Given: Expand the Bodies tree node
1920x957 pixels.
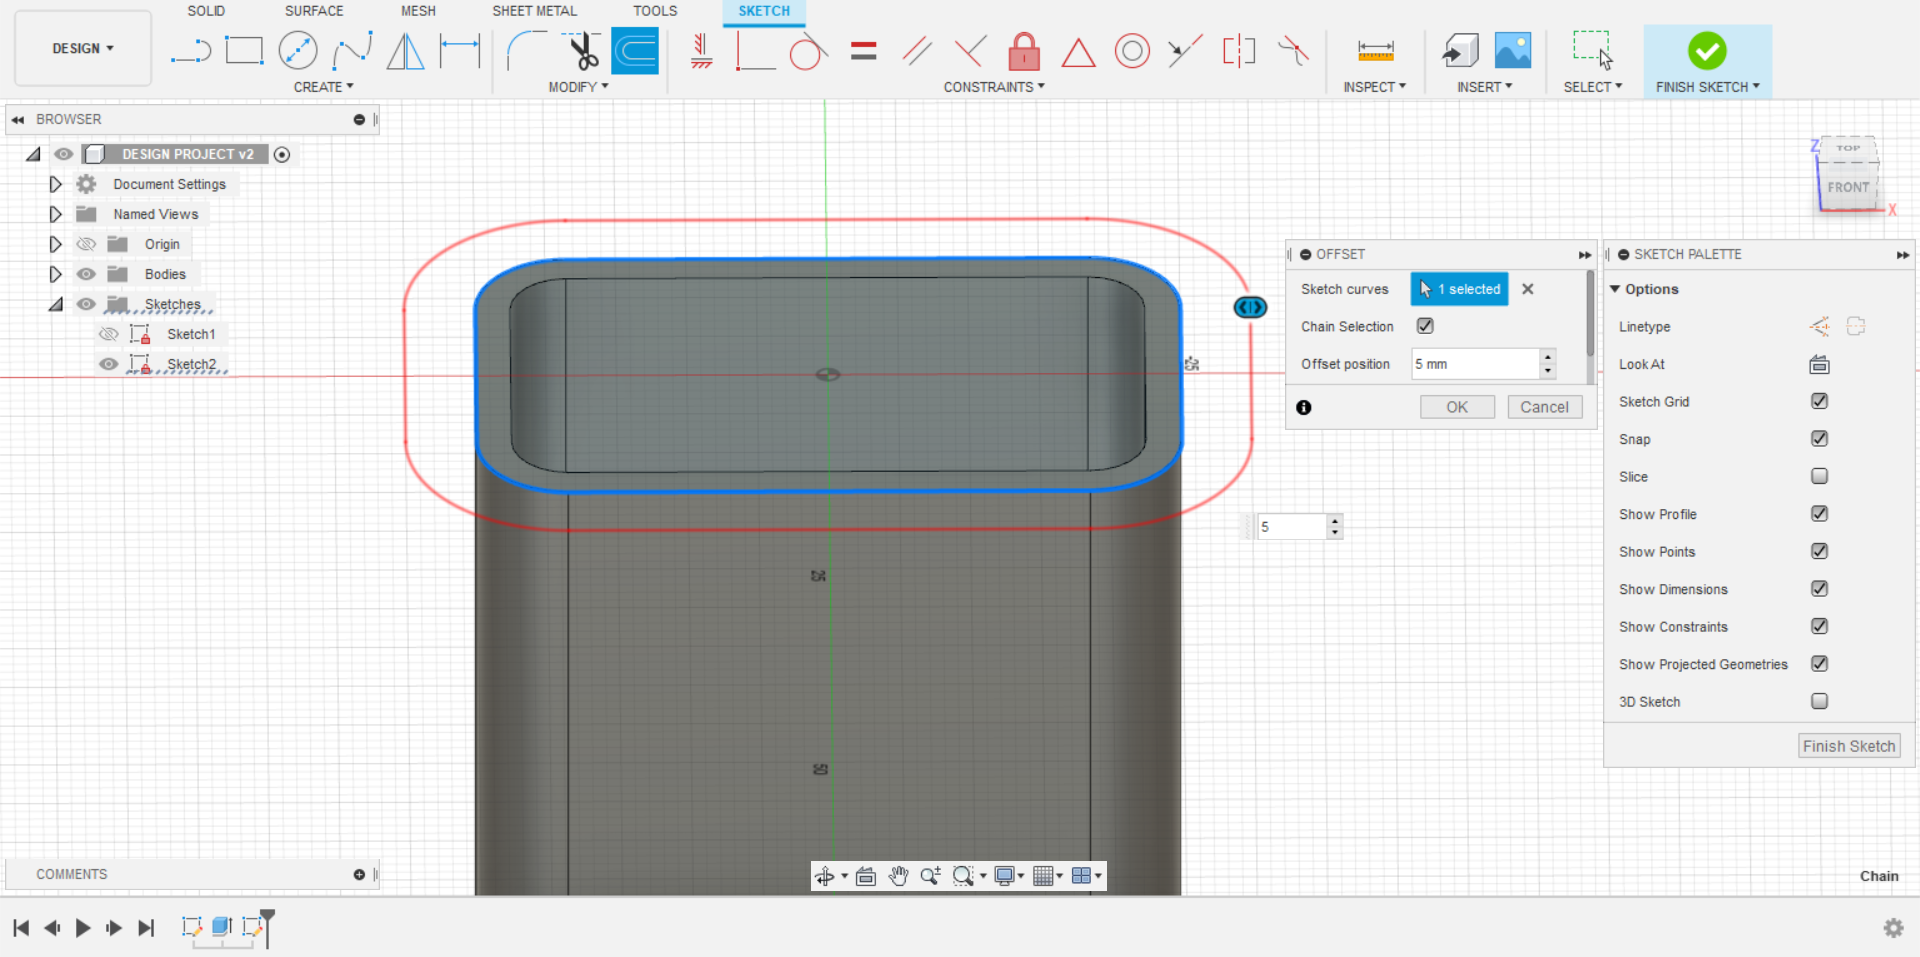Looking at the screenshot, I should coord(55,274).
